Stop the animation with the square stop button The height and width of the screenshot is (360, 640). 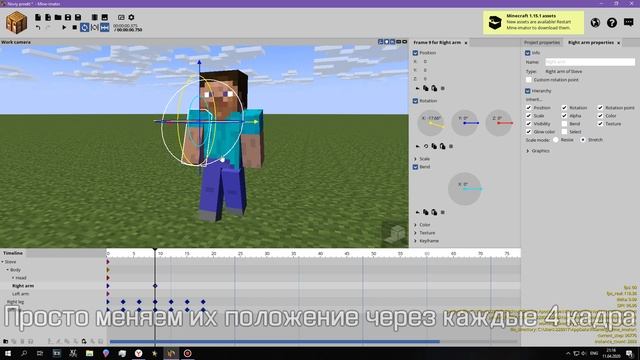click(x=74, y=28)
